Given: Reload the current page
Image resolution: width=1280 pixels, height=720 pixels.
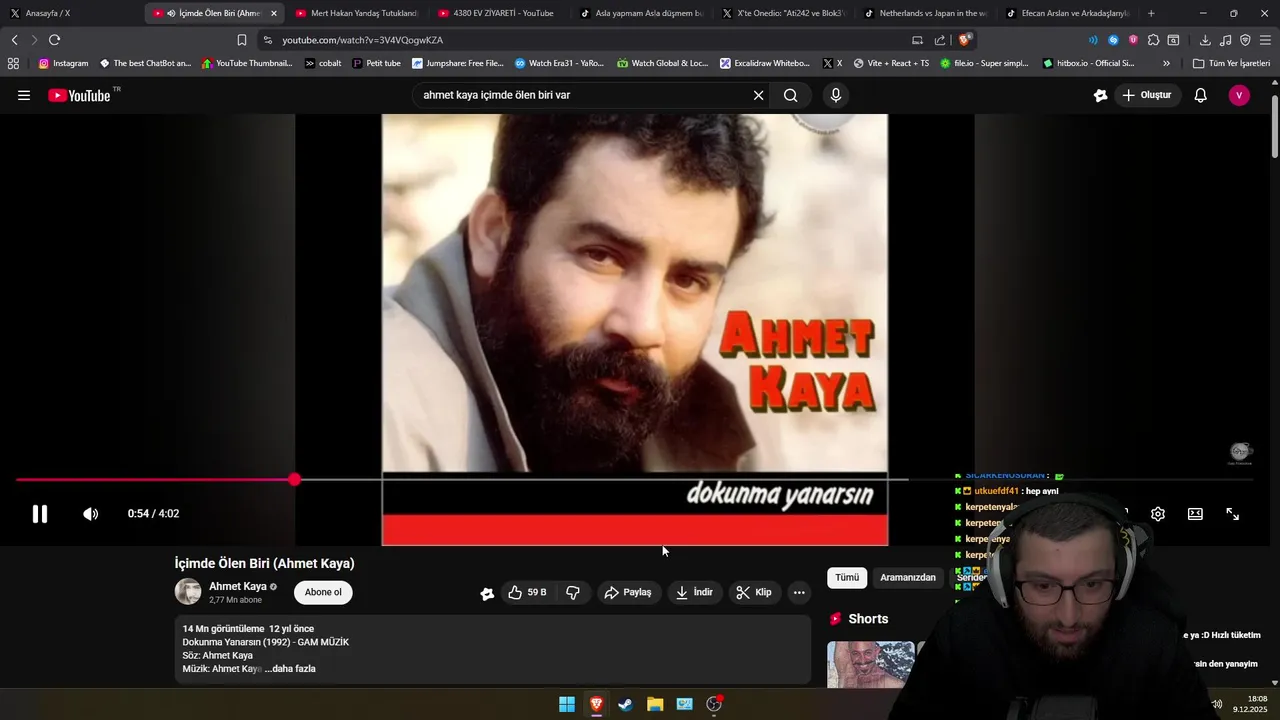Looking at the screenshot, I should coord(54,40).
